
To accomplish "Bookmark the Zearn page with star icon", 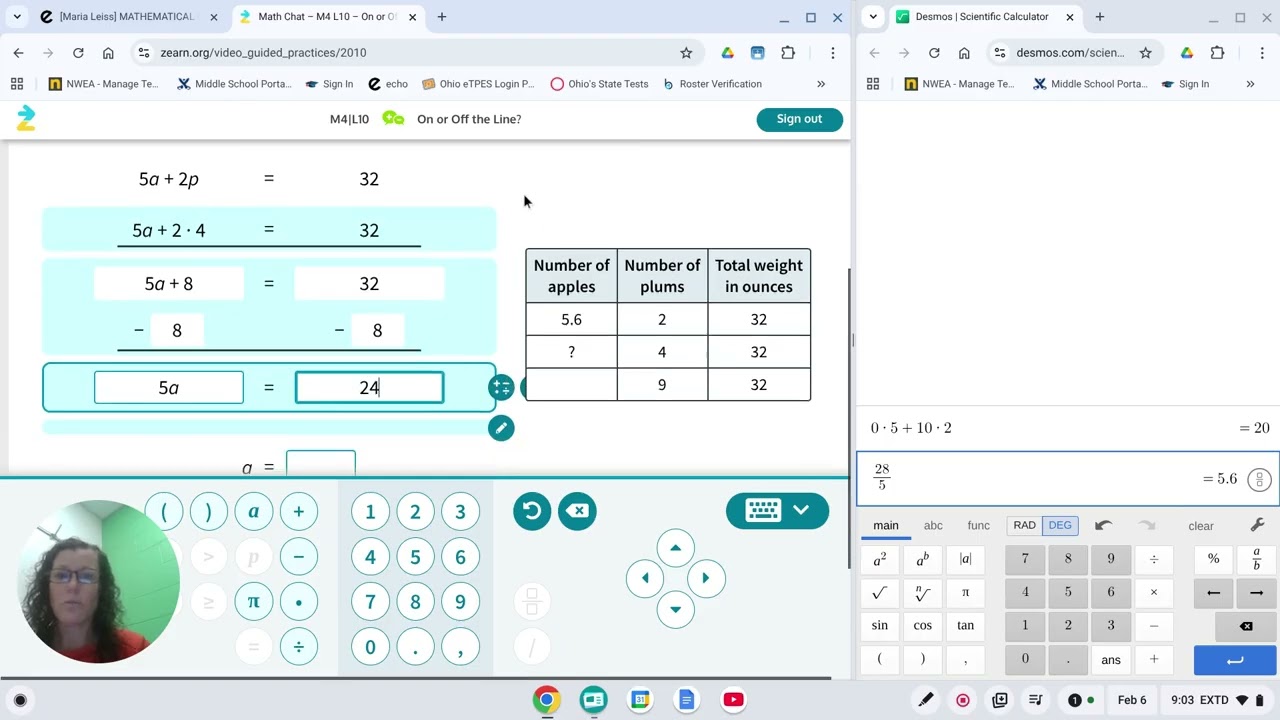I will point(686,53).
